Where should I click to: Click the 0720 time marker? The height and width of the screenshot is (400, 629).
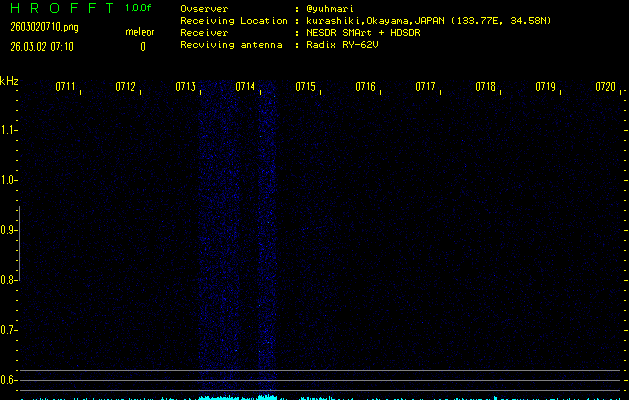(605, 86)
